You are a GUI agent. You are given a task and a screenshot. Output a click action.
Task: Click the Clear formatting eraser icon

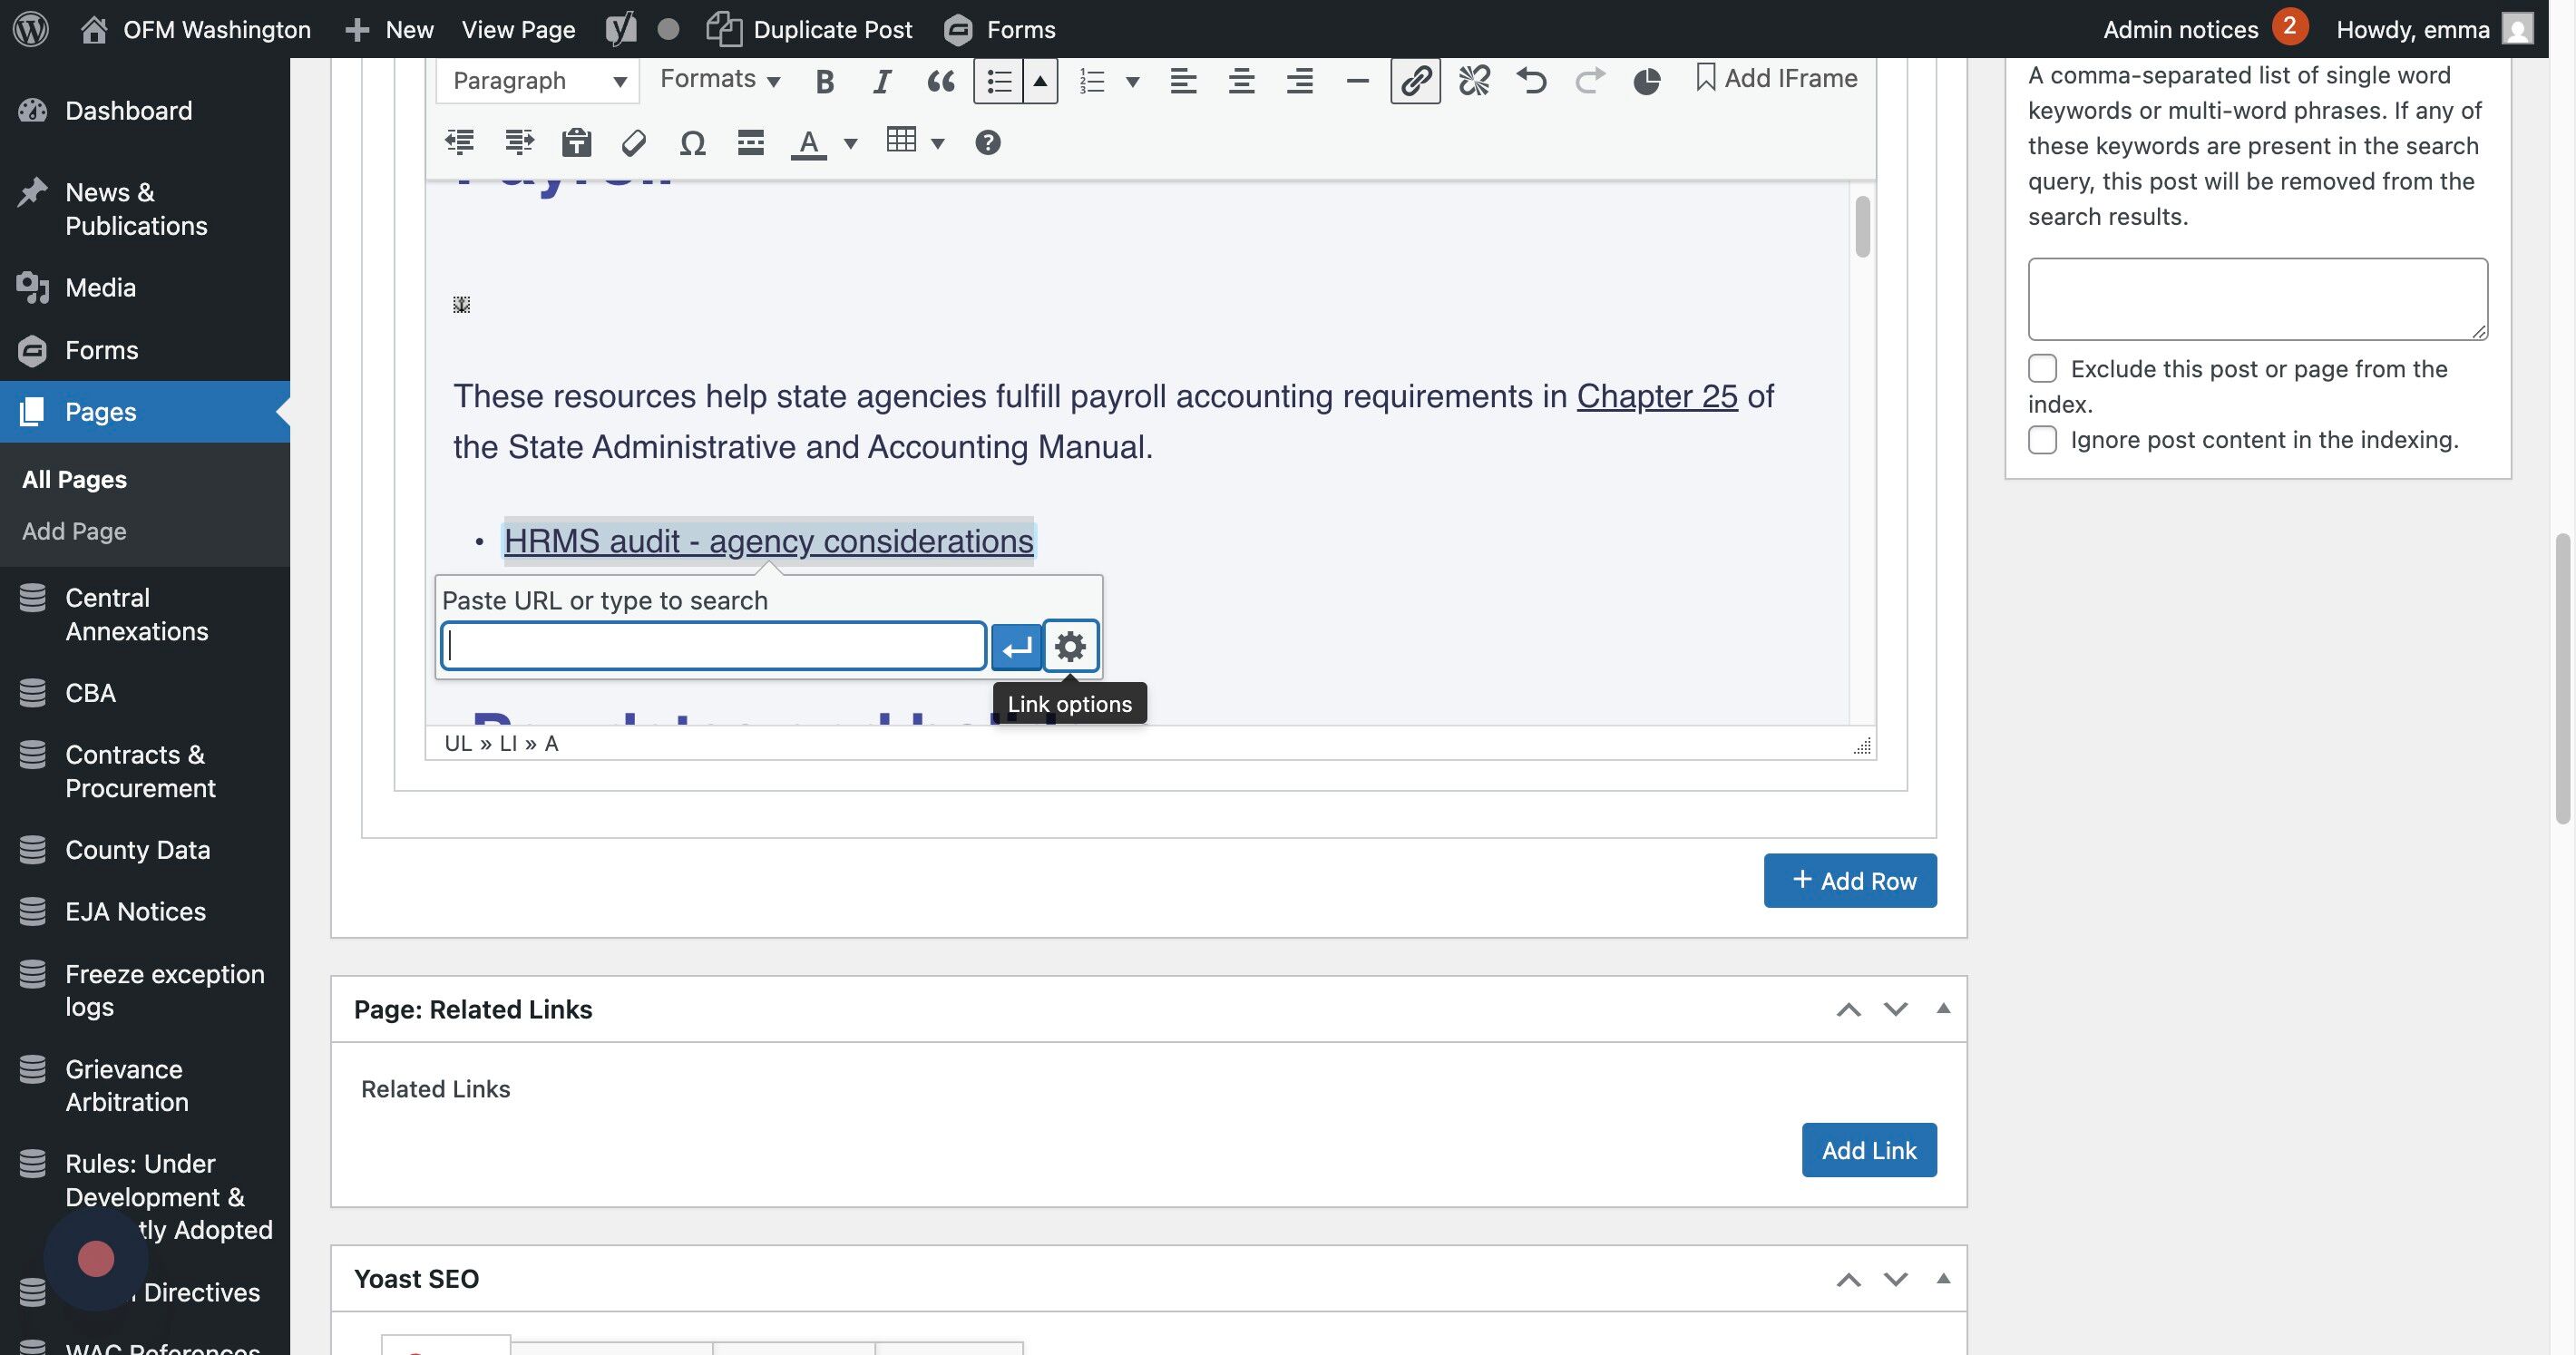click(633, 143)
